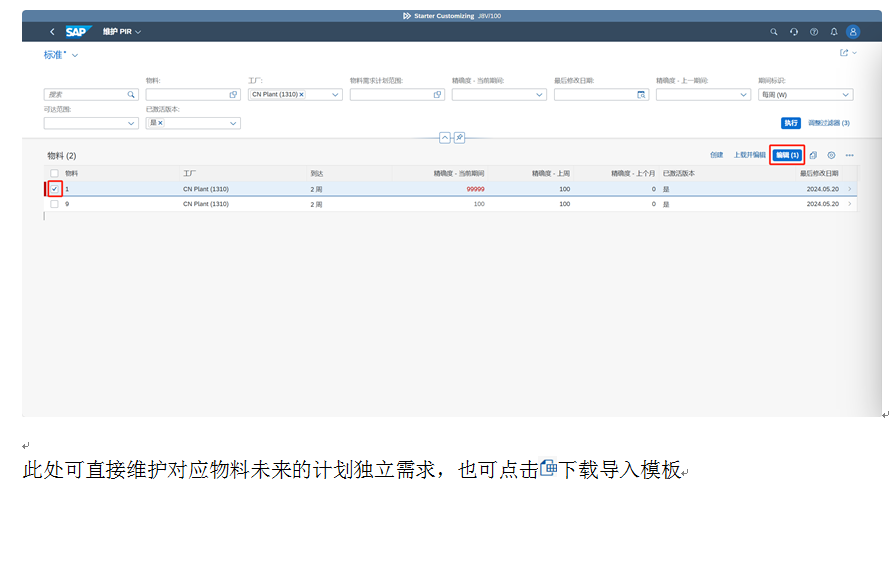Click the 调整过滤器 (3) link
Image resolution: width=893 pixels, height=570 pixels.
click(x=829, y=123)
